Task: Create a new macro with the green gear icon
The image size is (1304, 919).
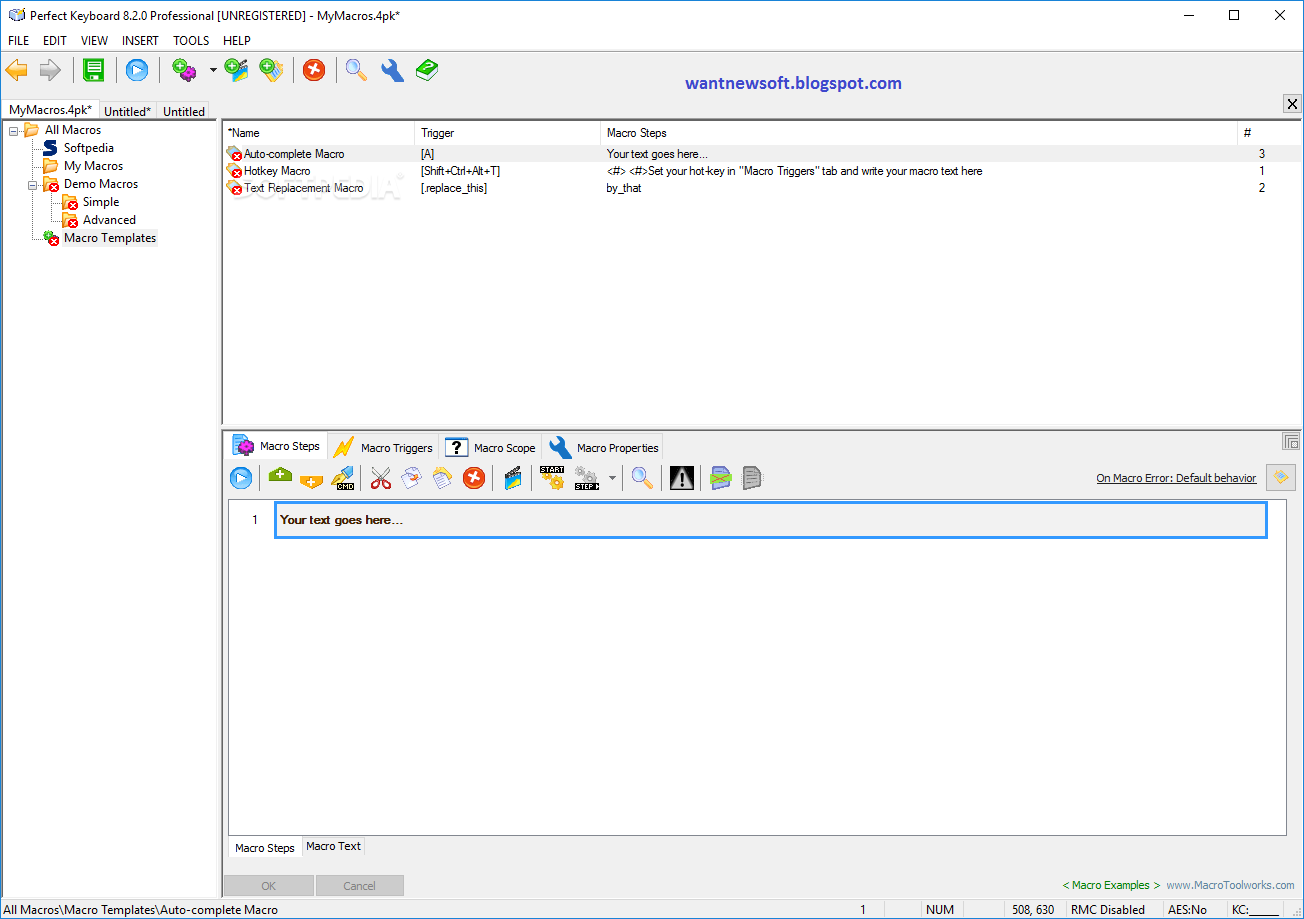Action: 185,70
